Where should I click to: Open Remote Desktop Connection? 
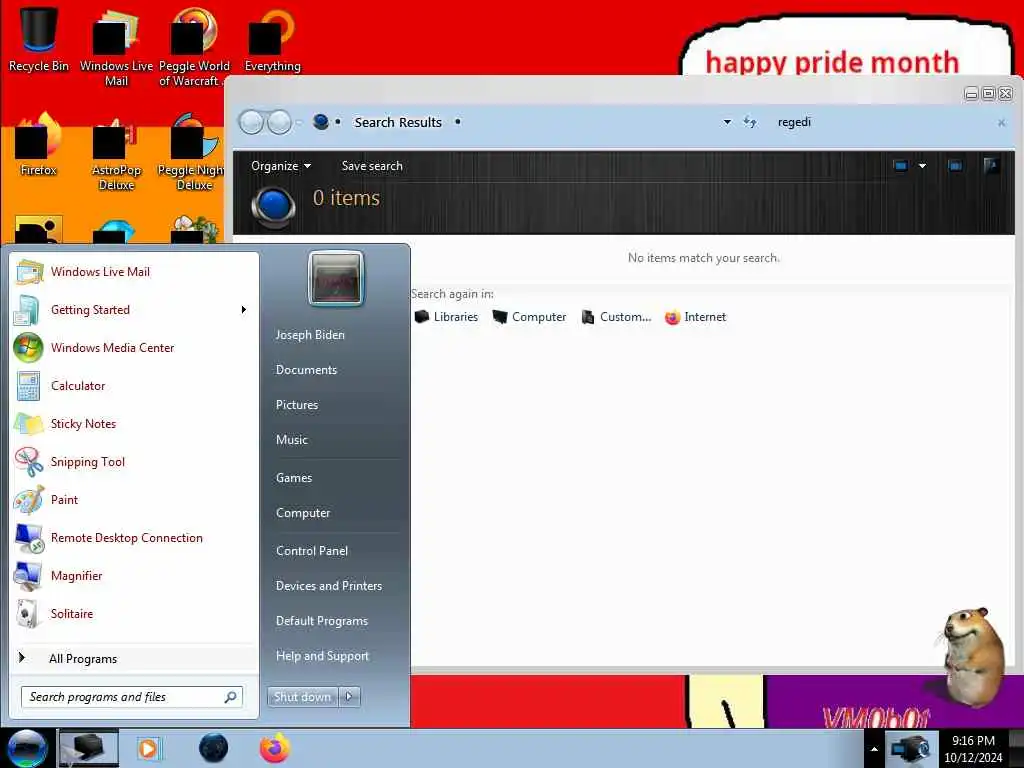point(134,537)
